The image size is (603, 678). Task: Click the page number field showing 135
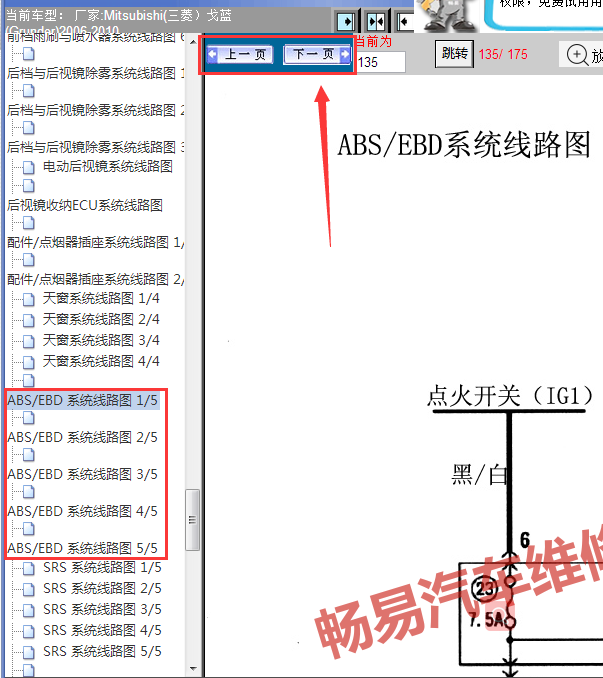point(380,62)
